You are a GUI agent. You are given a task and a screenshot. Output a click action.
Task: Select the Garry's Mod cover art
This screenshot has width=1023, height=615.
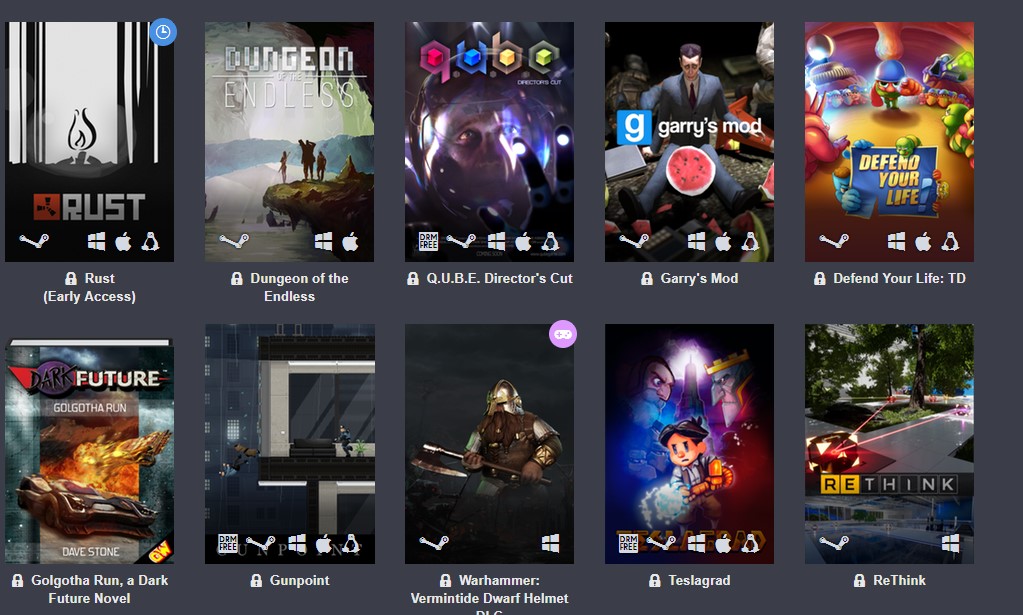[x=689, y=142]
